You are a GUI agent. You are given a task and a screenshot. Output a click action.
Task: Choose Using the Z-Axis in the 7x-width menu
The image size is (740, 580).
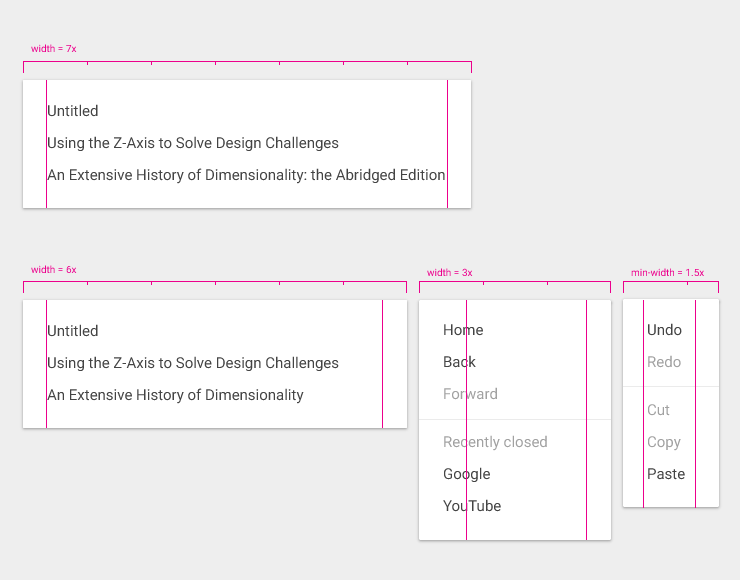193,143
